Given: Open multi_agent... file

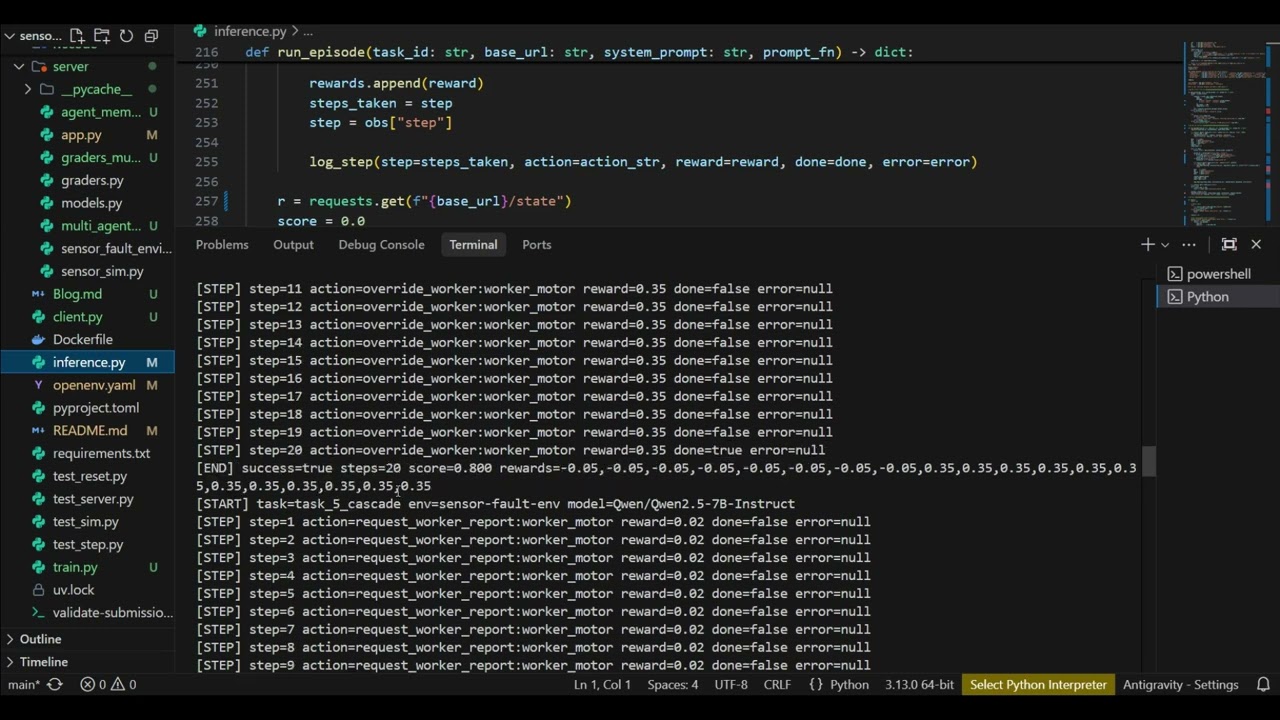Looking at the screenshot, I should pos(100,226).
